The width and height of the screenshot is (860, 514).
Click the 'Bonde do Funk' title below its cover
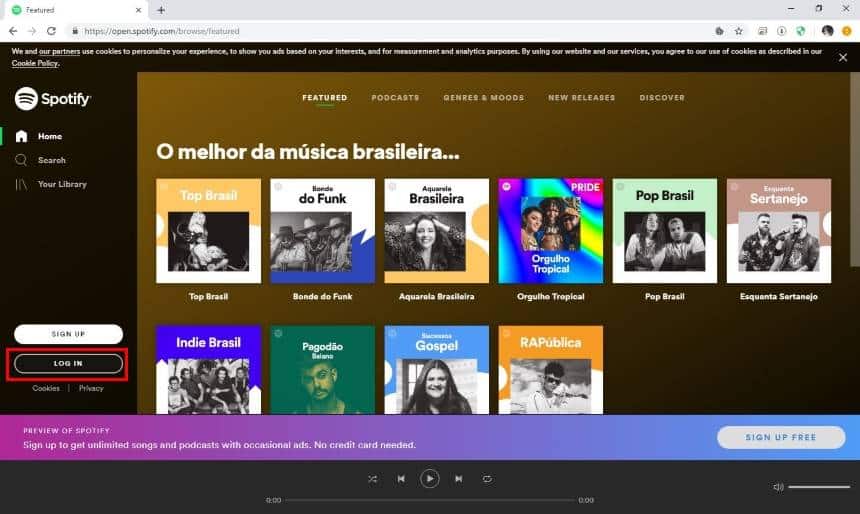pyautogui.click(x=322, y=296)
